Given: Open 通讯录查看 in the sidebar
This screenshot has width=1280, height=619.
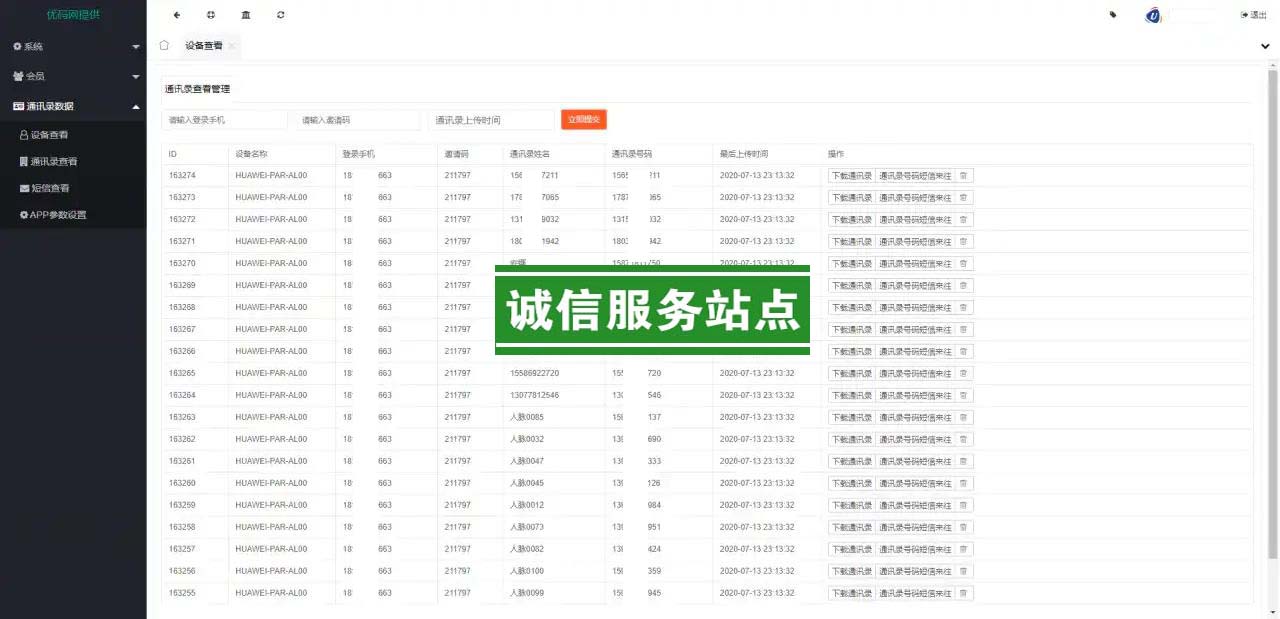Looking at the screenshot, I should [54, 161].
